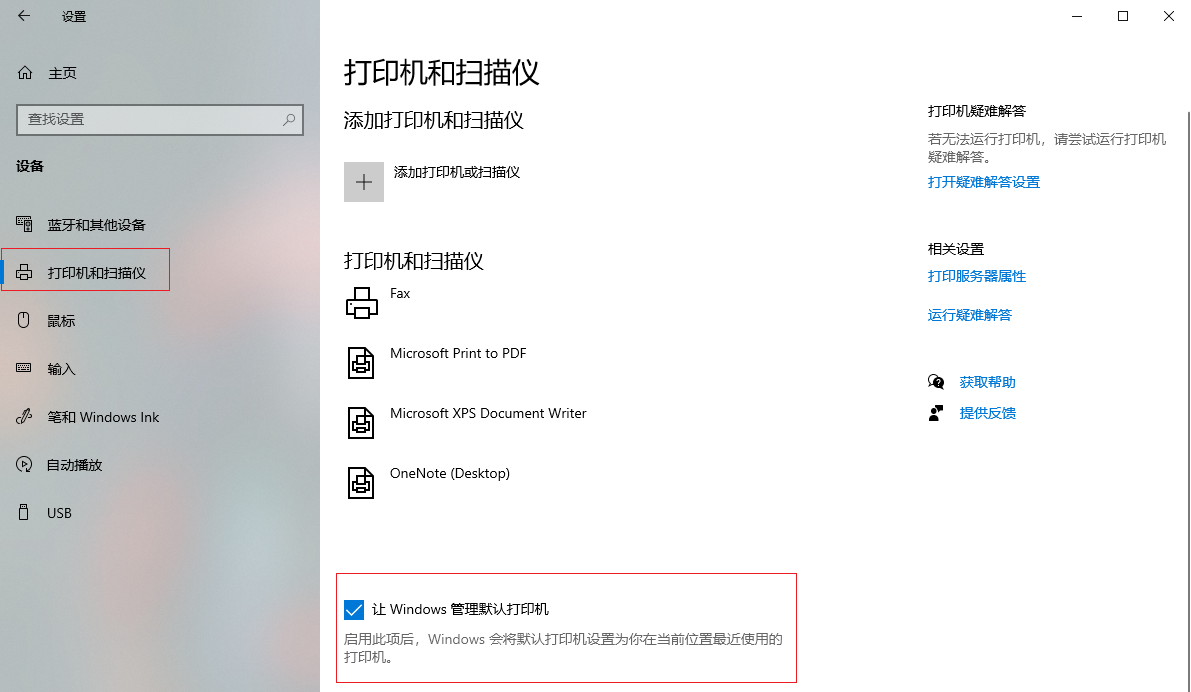The width and height of the screenshot is (1191, 692).
Task: Uncheck 让 Windows 管理默认打印机 checkbox
Action: pyautogui.click(x=354, y=610)
